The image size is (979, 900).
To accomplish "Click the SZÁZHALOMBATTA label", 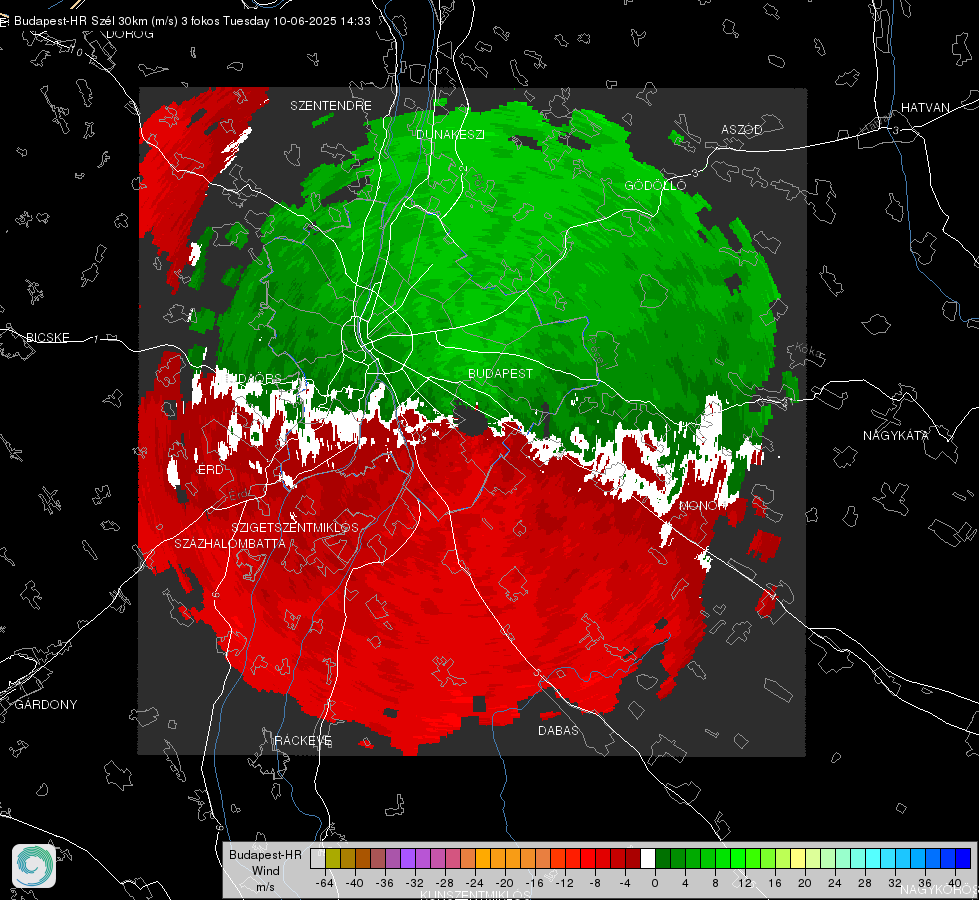I will point(230,543).
